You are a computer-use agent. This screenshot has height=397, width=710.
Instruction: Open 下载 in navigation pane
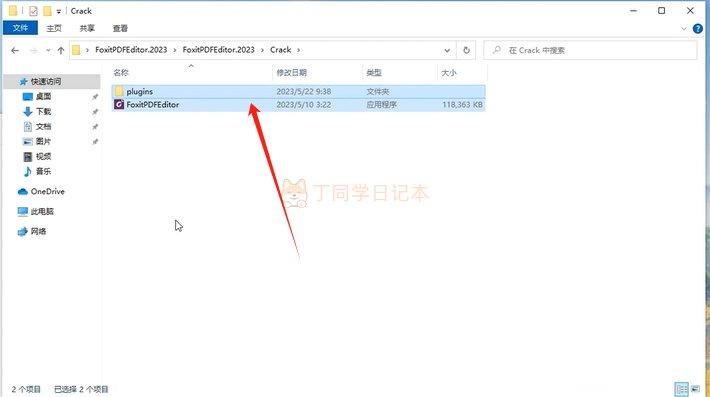point(43,111)
